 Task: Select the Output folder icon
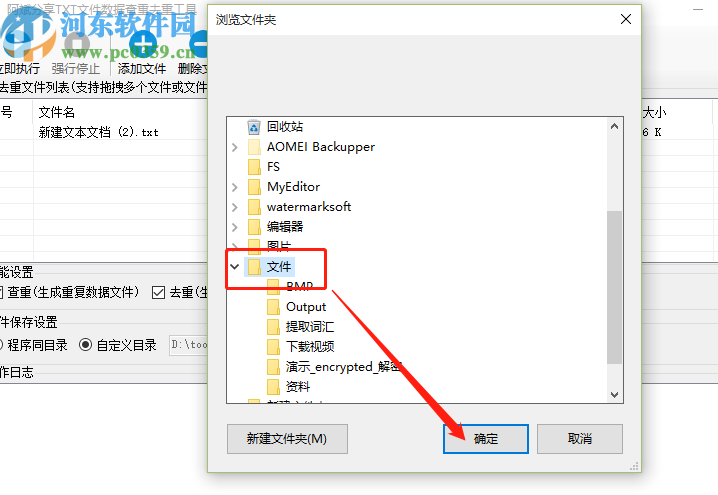[273, 307]
